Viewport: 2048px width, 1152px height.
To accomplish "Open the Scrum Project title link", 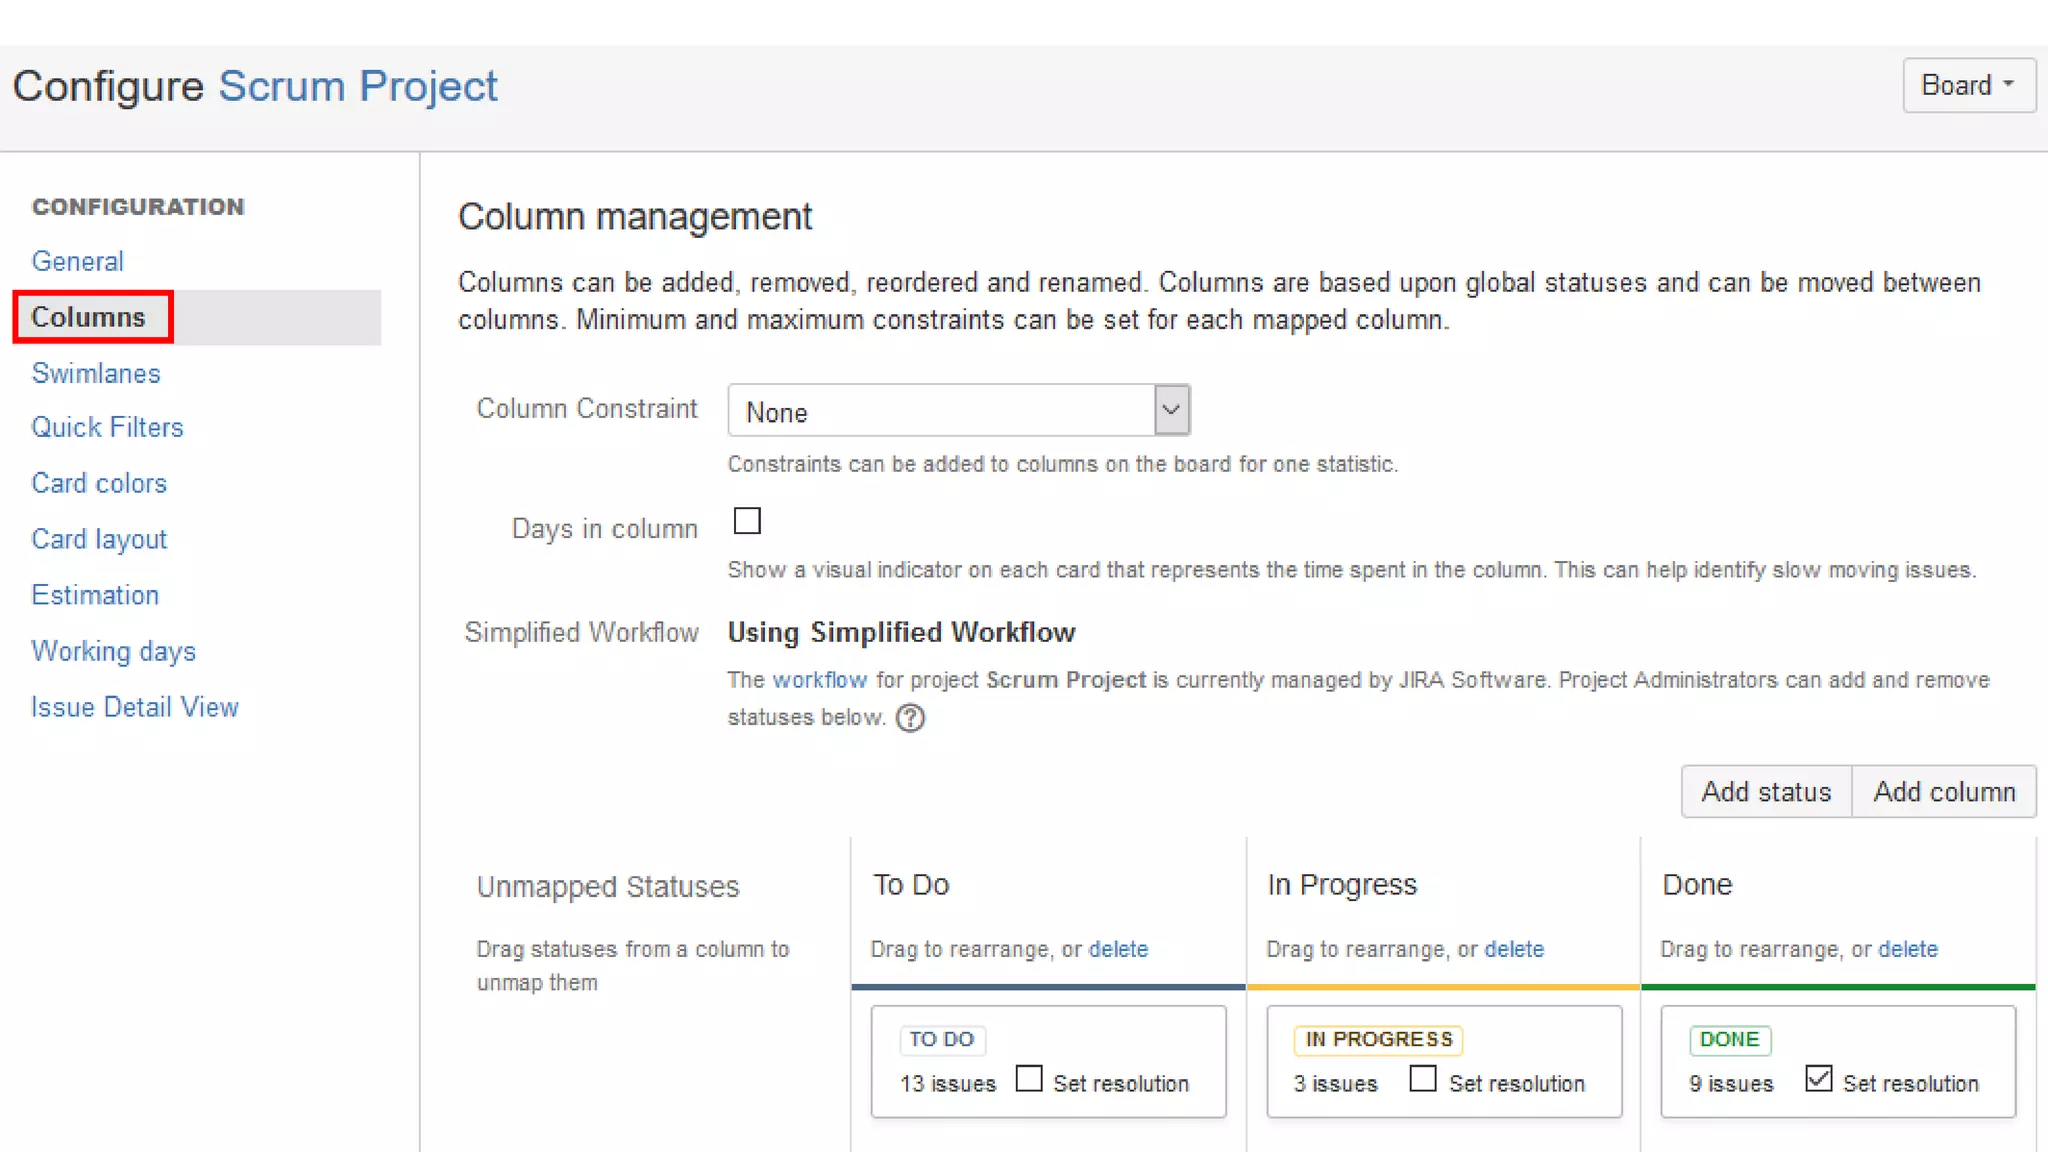I will coord(358,86).
